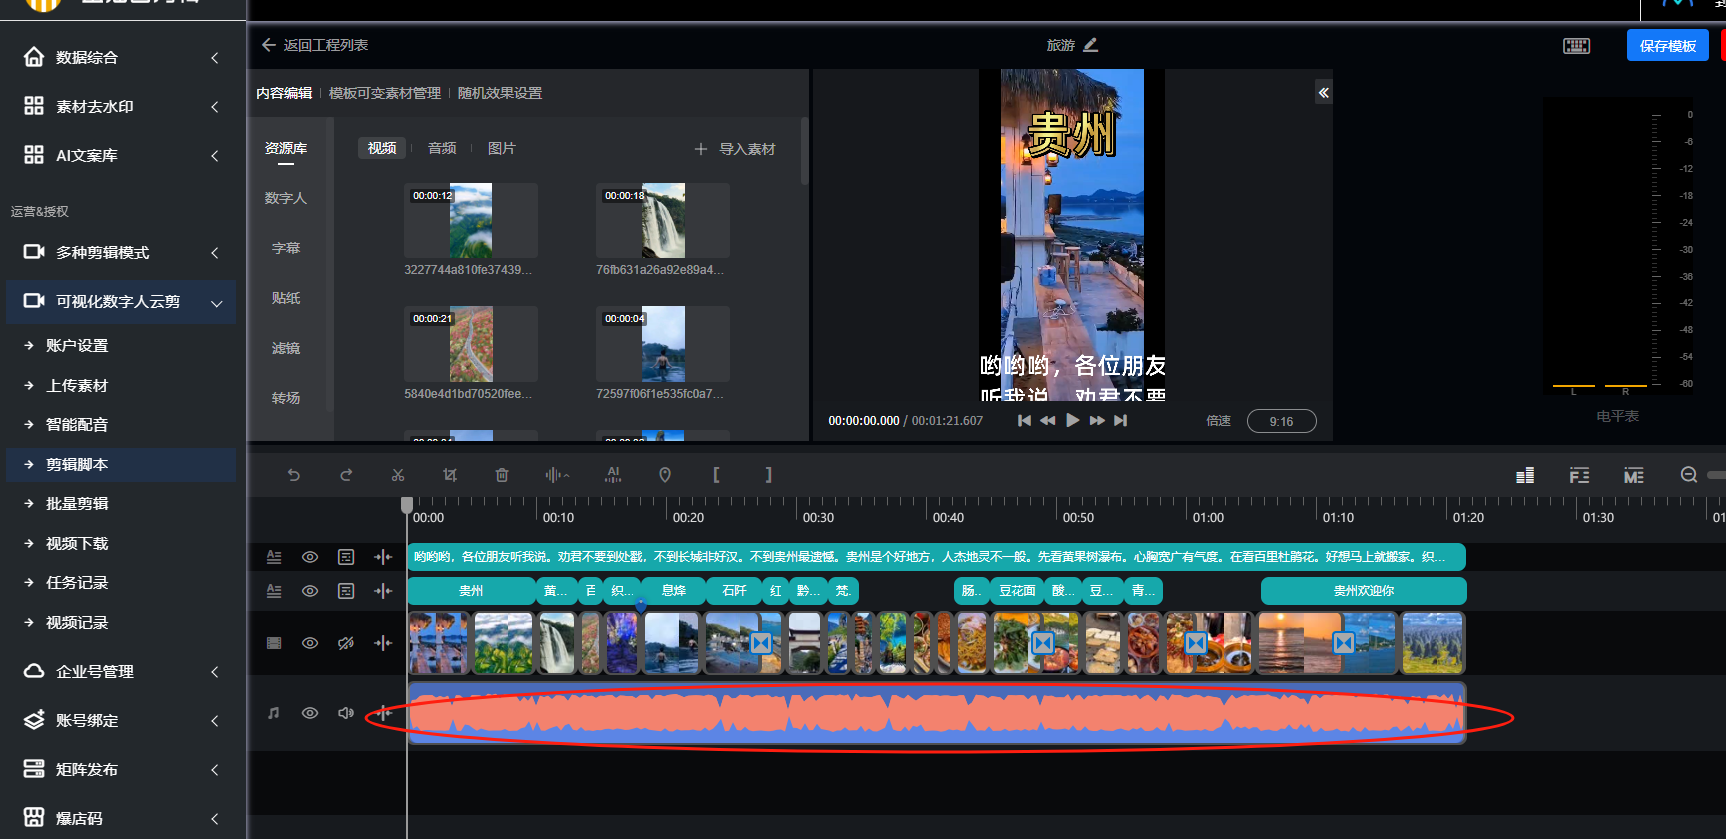This screenshot has width=1726, height=839.
Task: Go back via 返回工程列表
Action: [315, 45]
